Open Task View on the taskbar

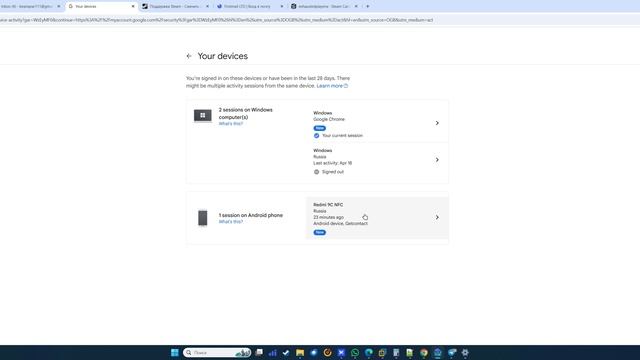[x=259, y=353]
